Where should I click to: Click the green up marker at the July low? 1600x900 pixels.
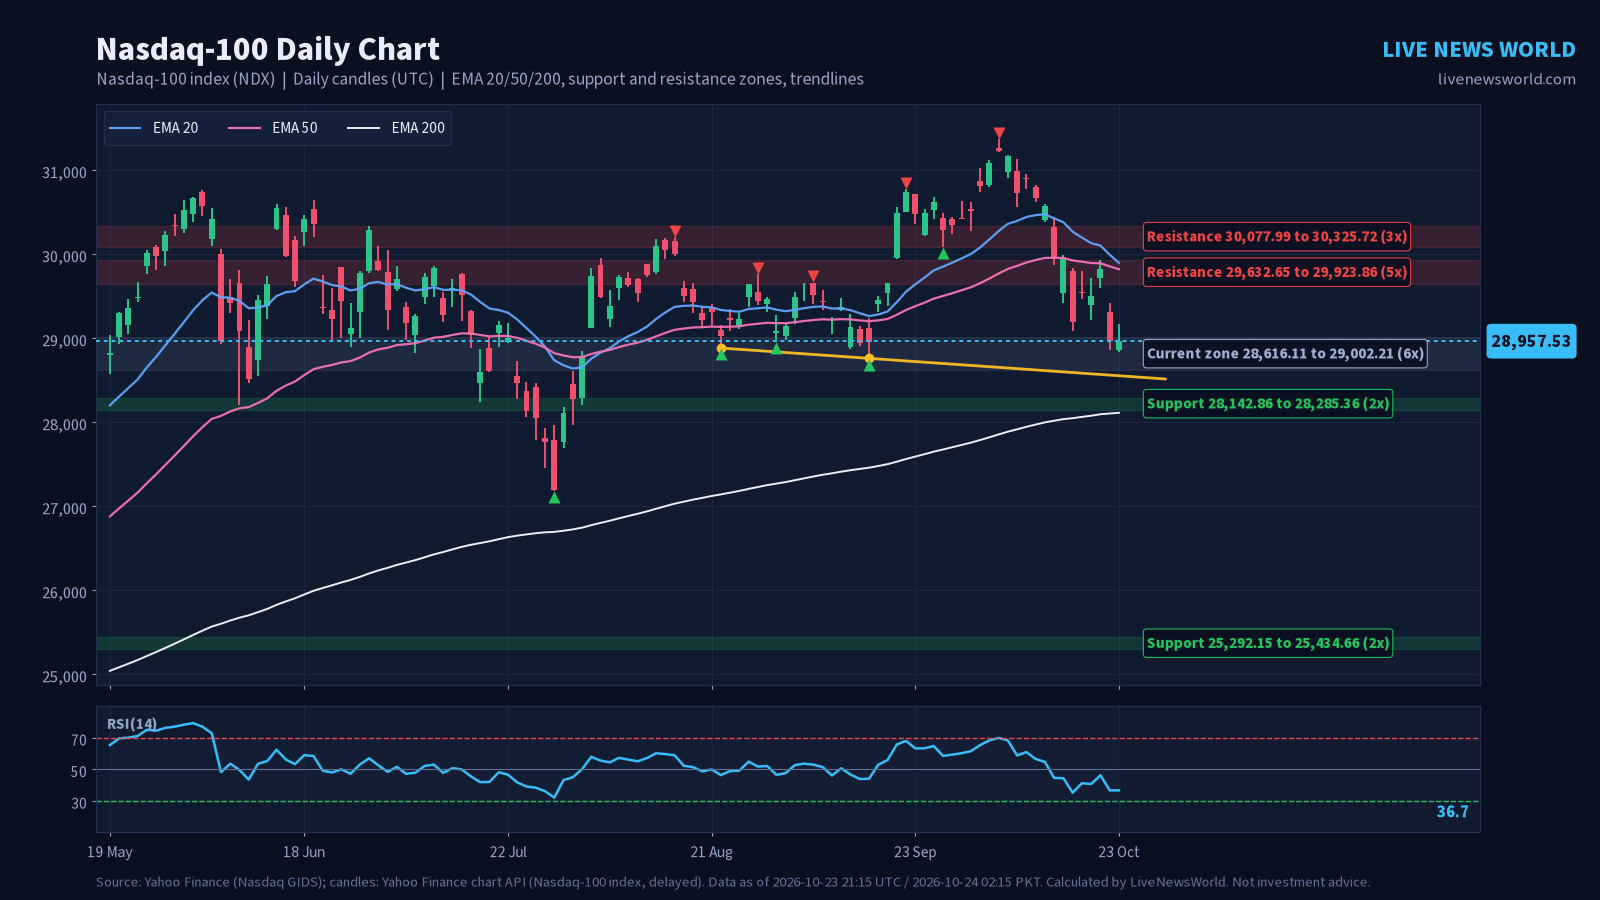(554, 498)
